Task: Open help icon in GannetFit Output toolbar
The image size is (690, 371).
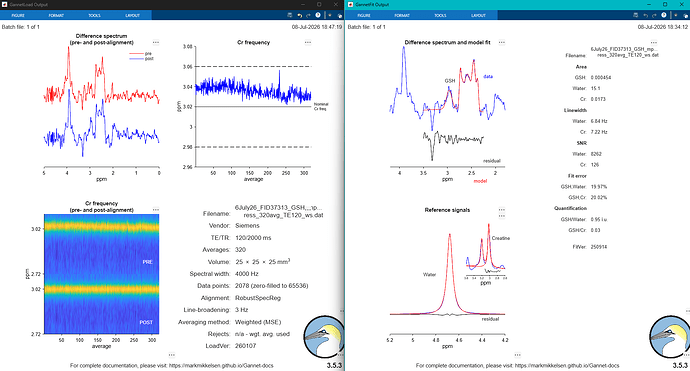Action: [664, 15]
